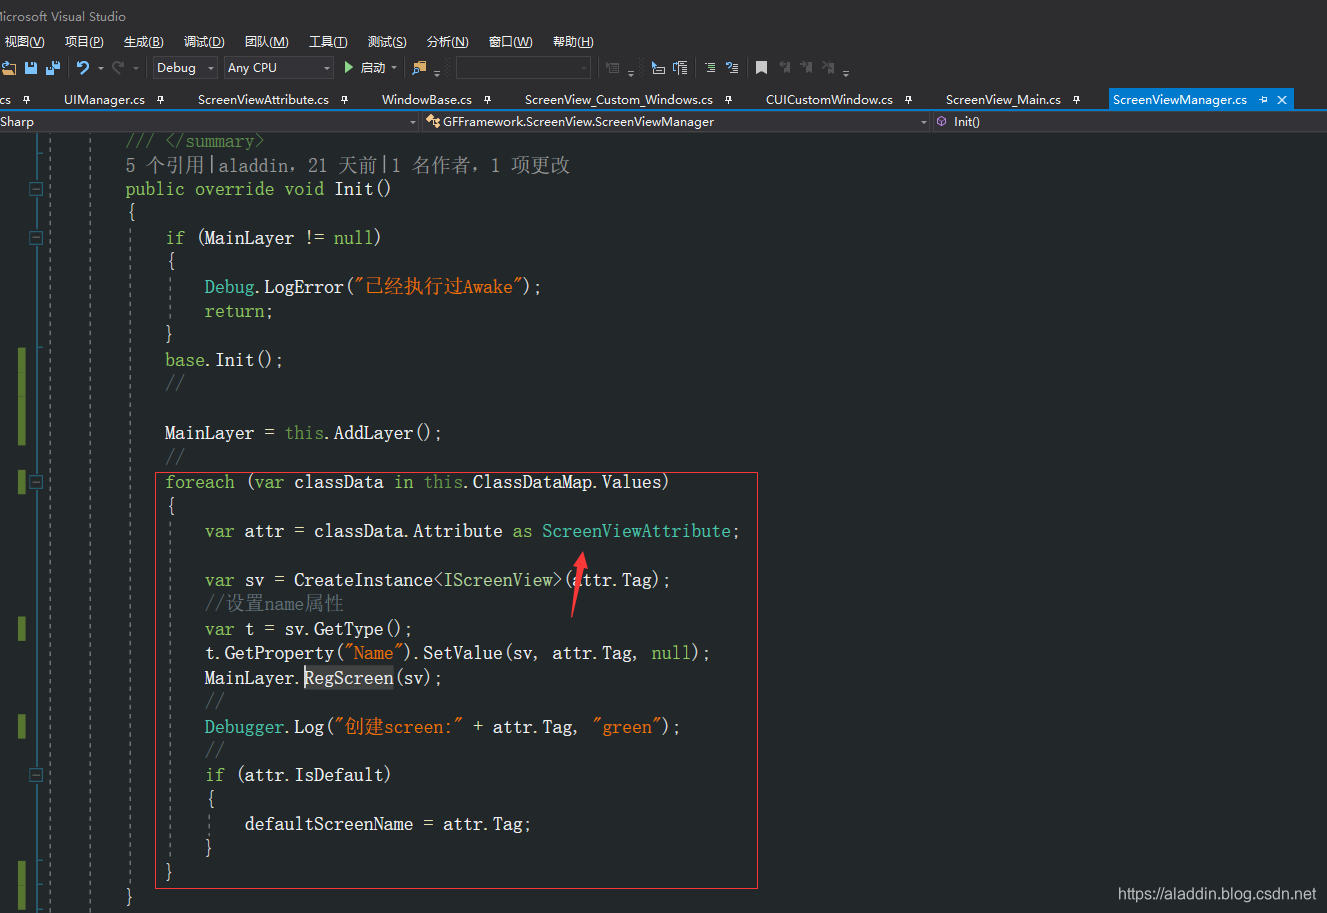Open the project scope dropdown ending in Sharp

click(x=209, y=122)
